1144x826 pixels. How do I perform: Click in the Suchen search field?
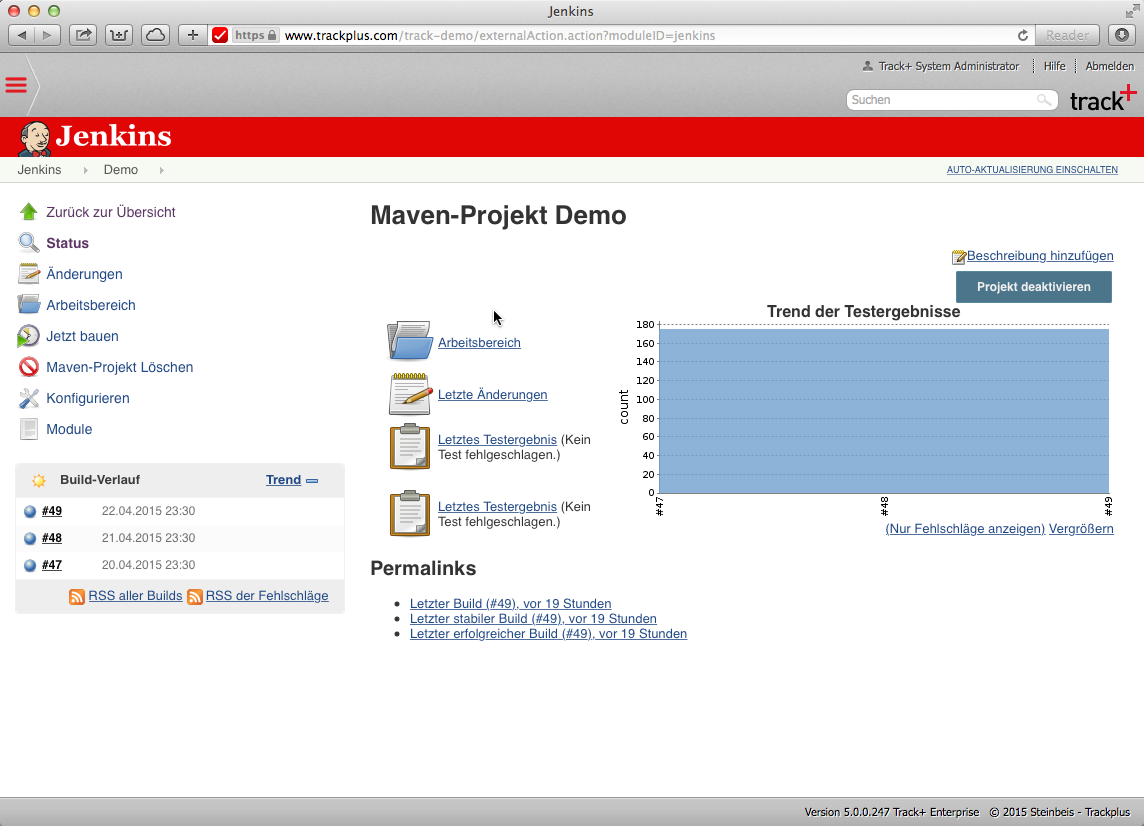coord(945,100)
